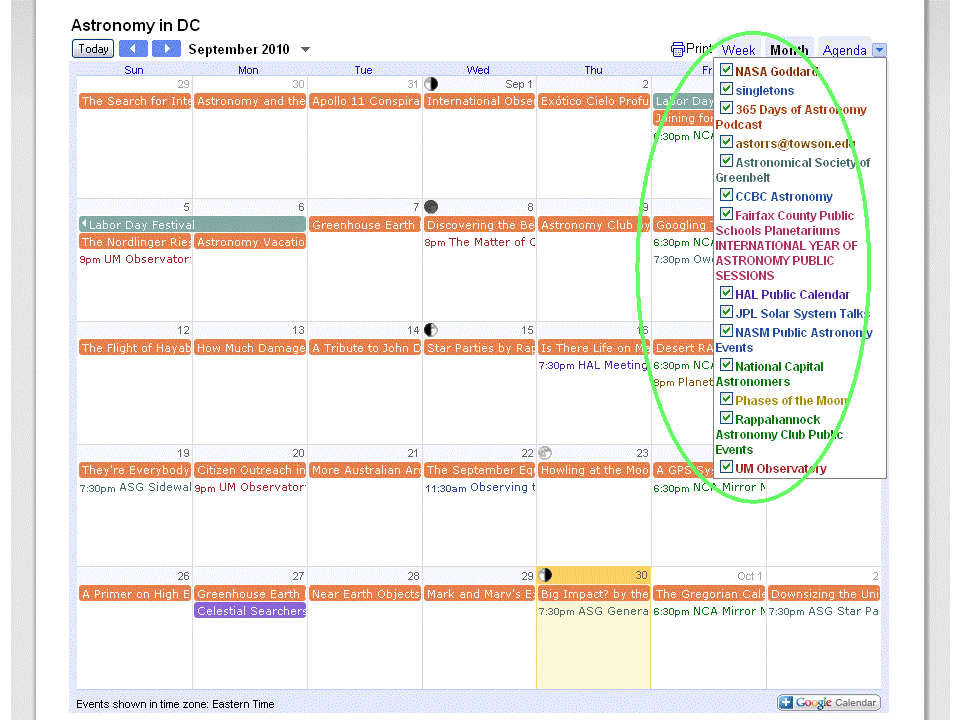Image resolution: width=960 pixels, height=720 pixels.
Task: Open 'The Search for Inte' event
Action: pos(135,101)
